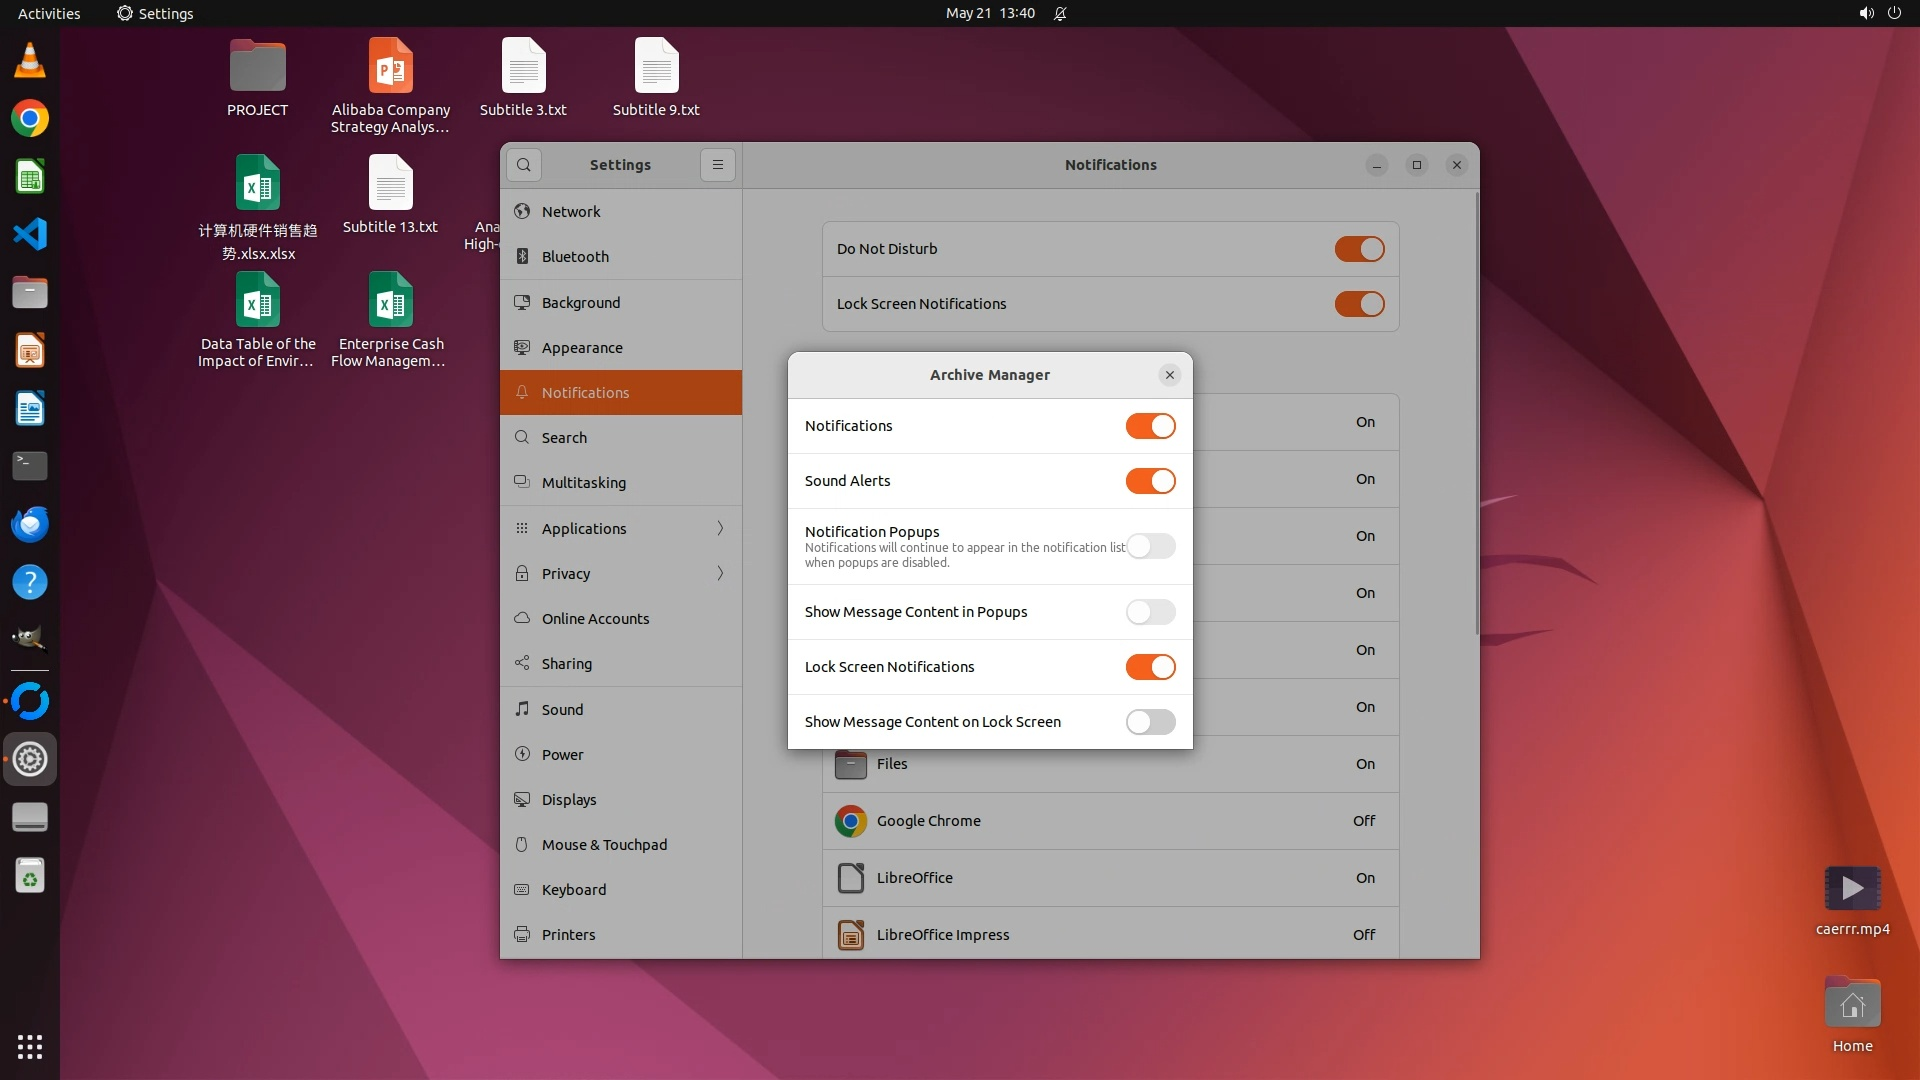Screen dimensions: 1920x1080
Task: Disable Sound Alerts toggle for Archive Manager
Action: pos(1150,481)
